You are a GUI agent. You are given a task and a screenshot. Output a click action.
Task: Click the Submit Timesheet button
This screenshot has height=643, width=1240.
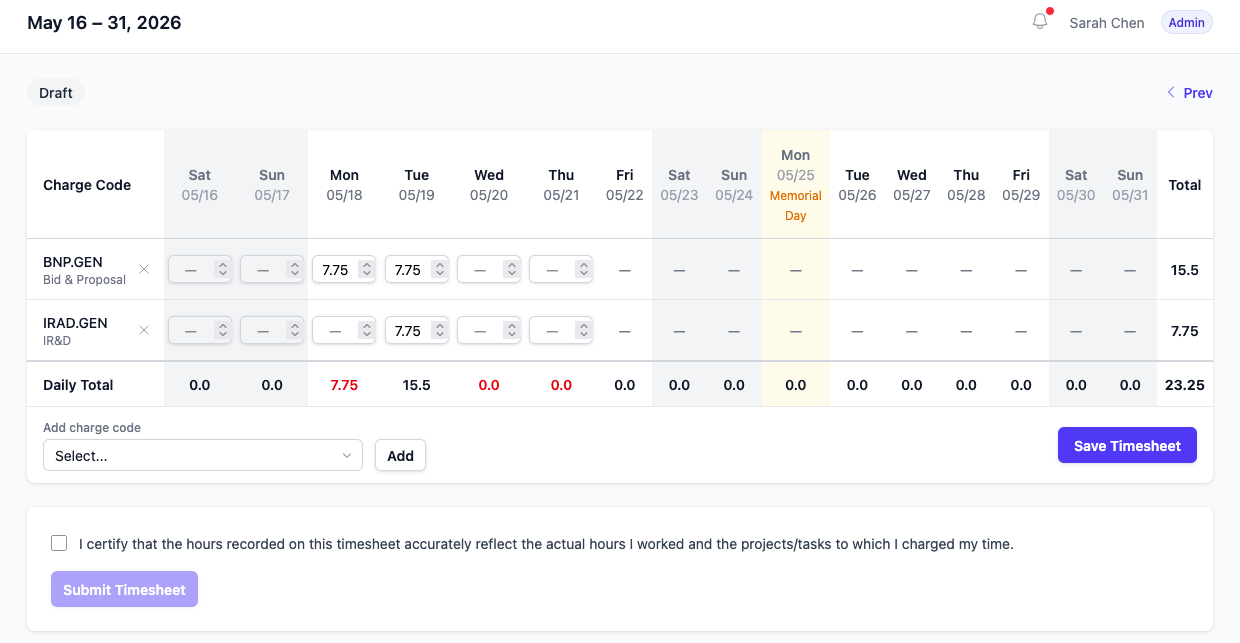[124, 589]
